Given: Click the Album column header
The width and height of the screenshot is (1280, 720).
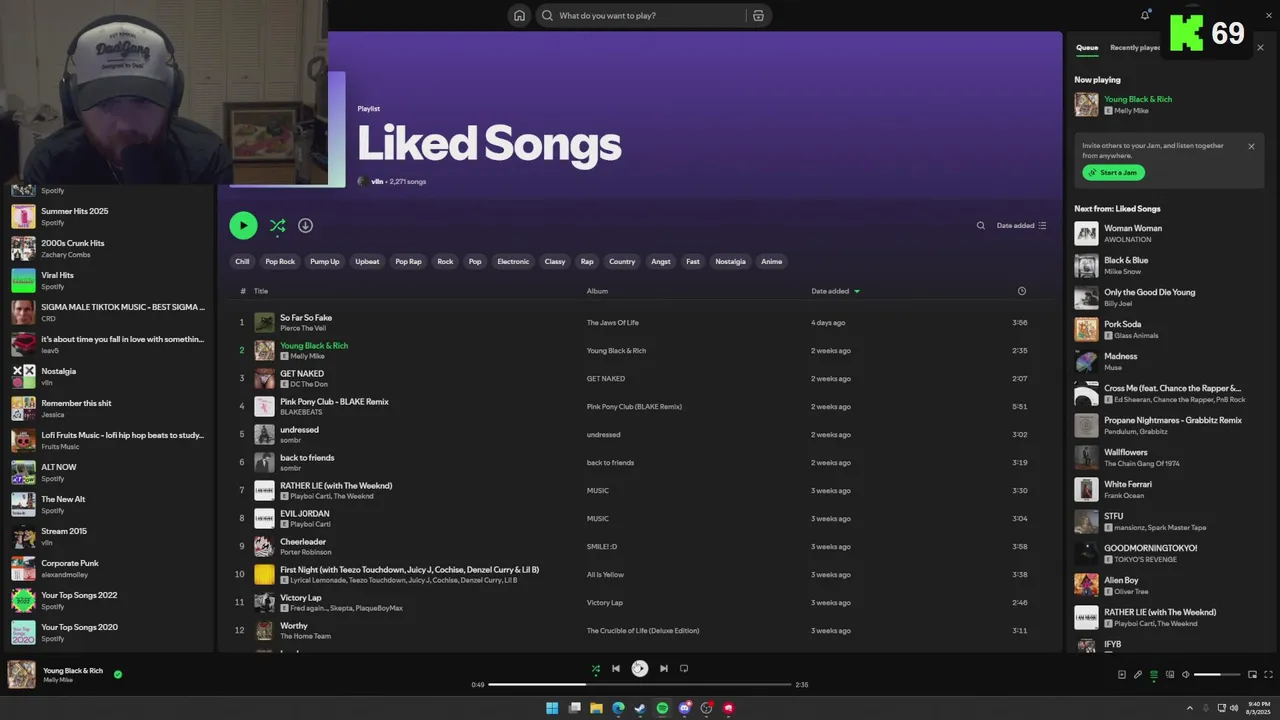Looking at the screenshot, I should click(x=597, y=291).
